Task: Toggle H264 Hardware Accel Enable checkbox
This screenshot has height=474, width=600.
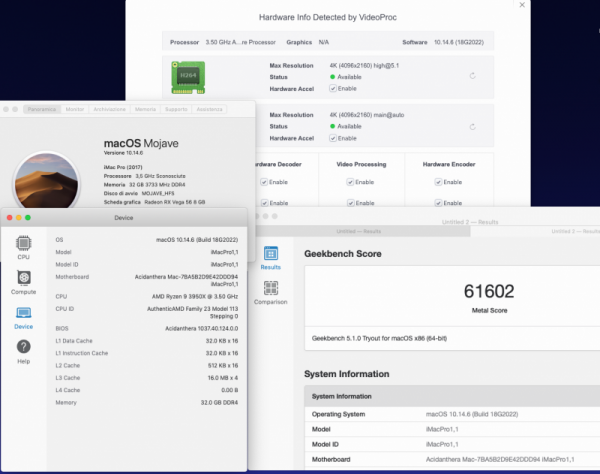Action: coord(333,89)
